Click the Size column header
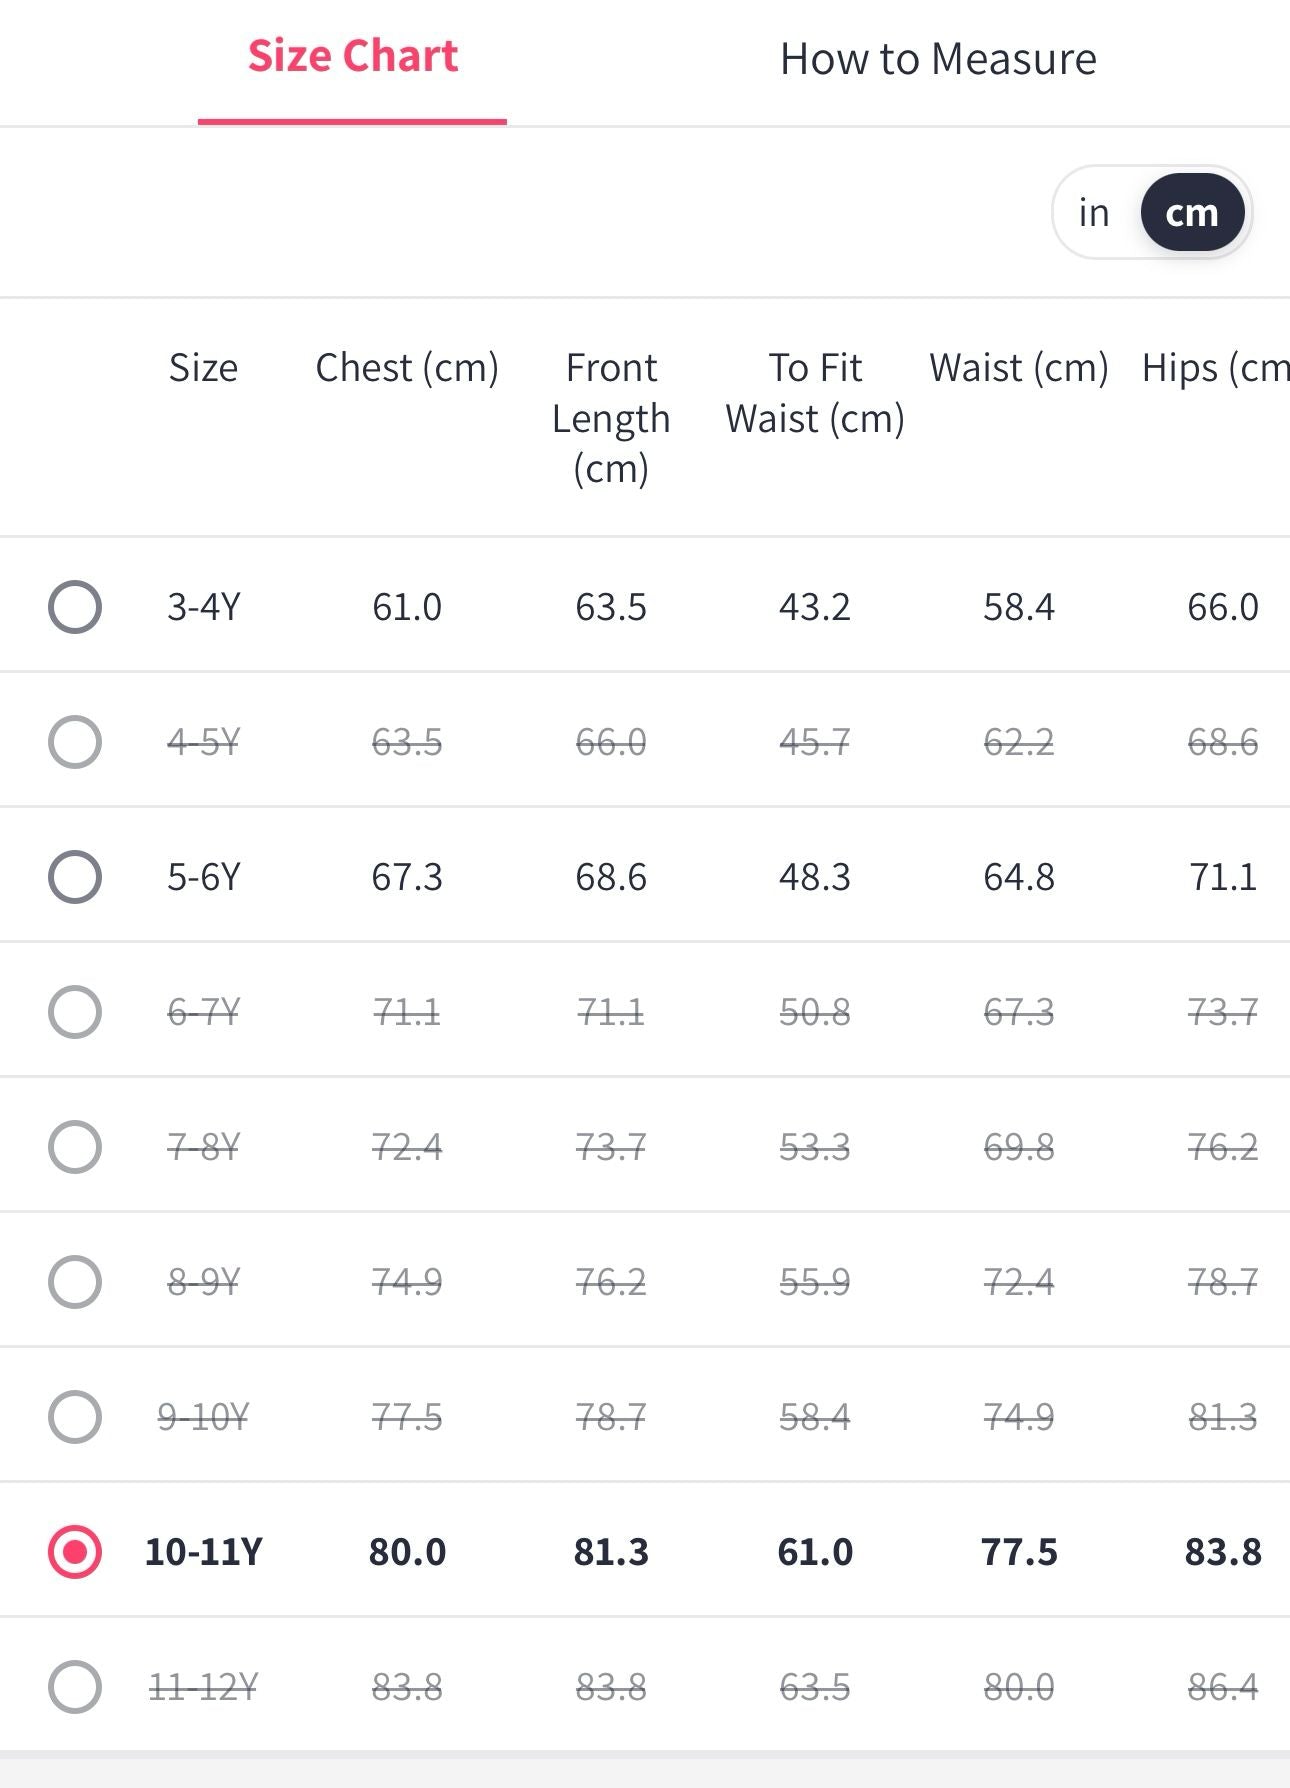 203,368
